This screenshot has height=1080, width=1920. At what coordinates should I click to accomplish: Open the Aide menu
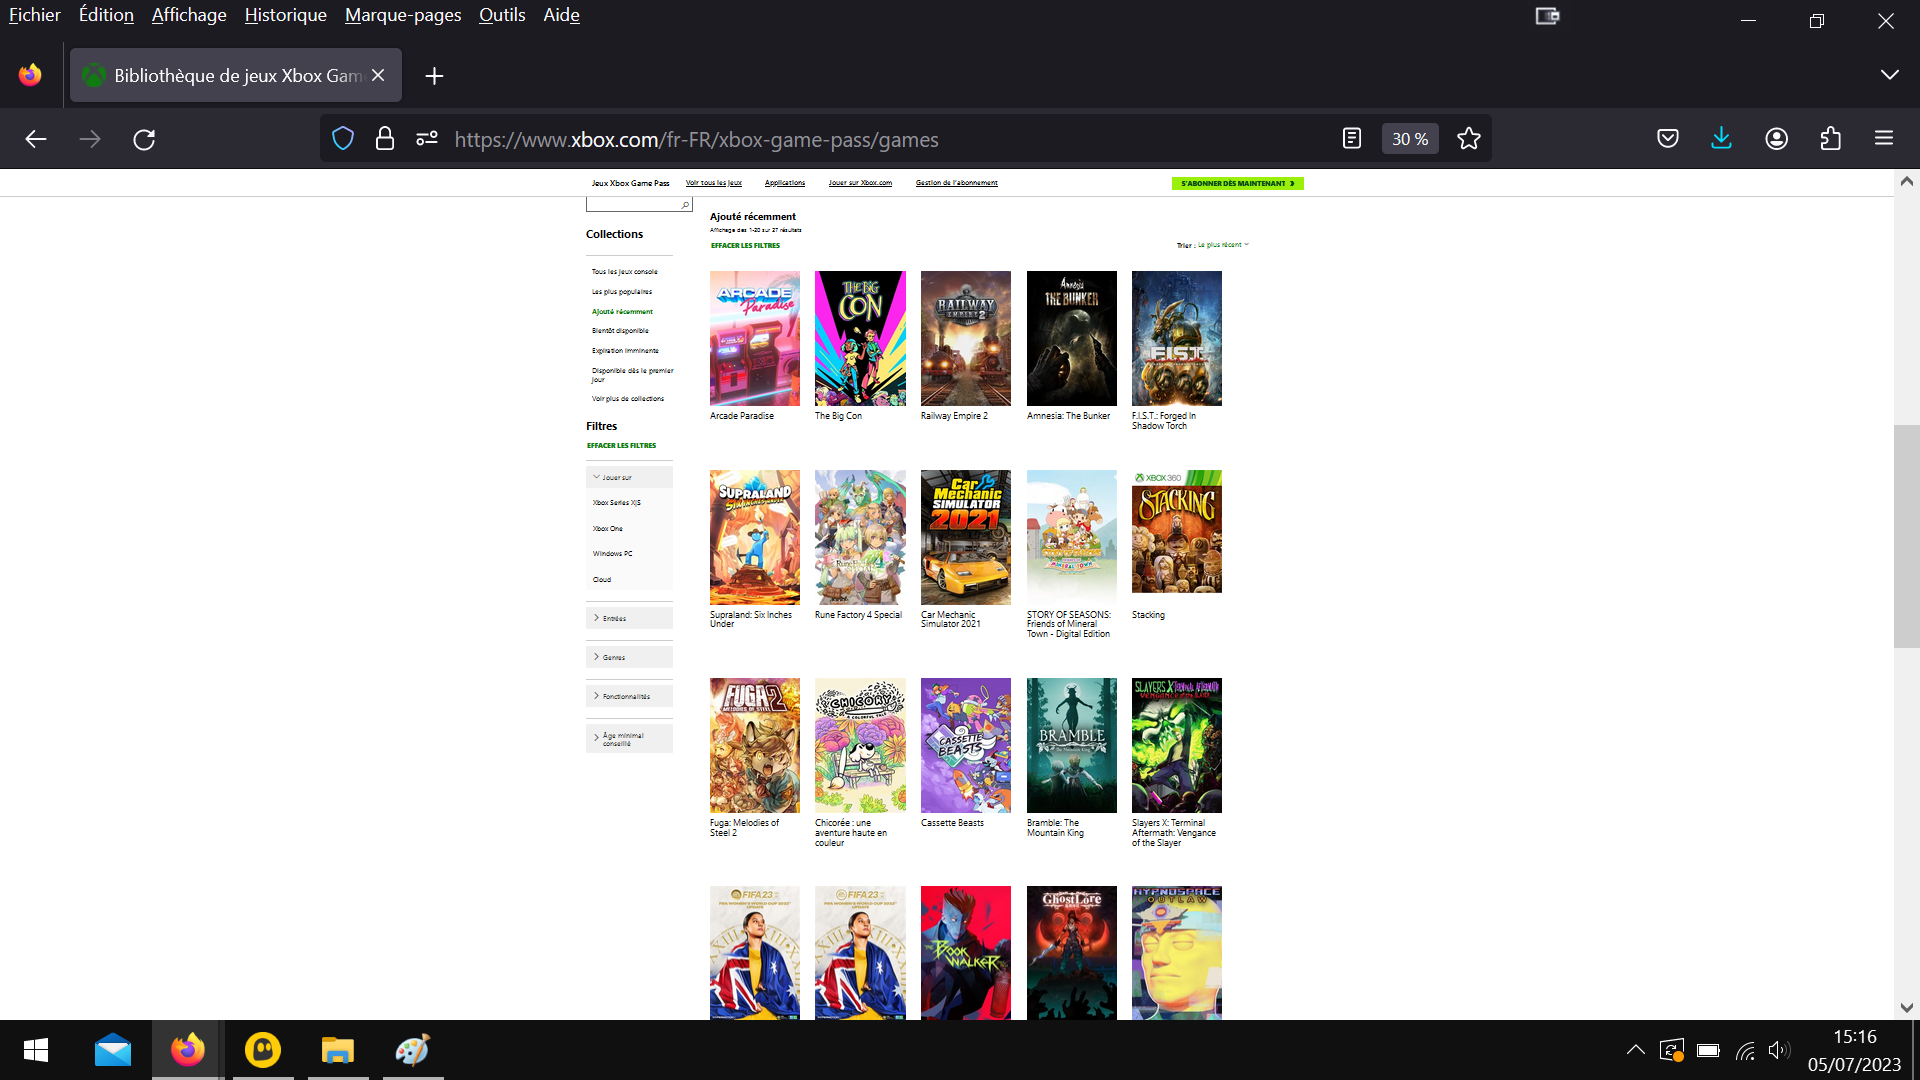point(561,15)
